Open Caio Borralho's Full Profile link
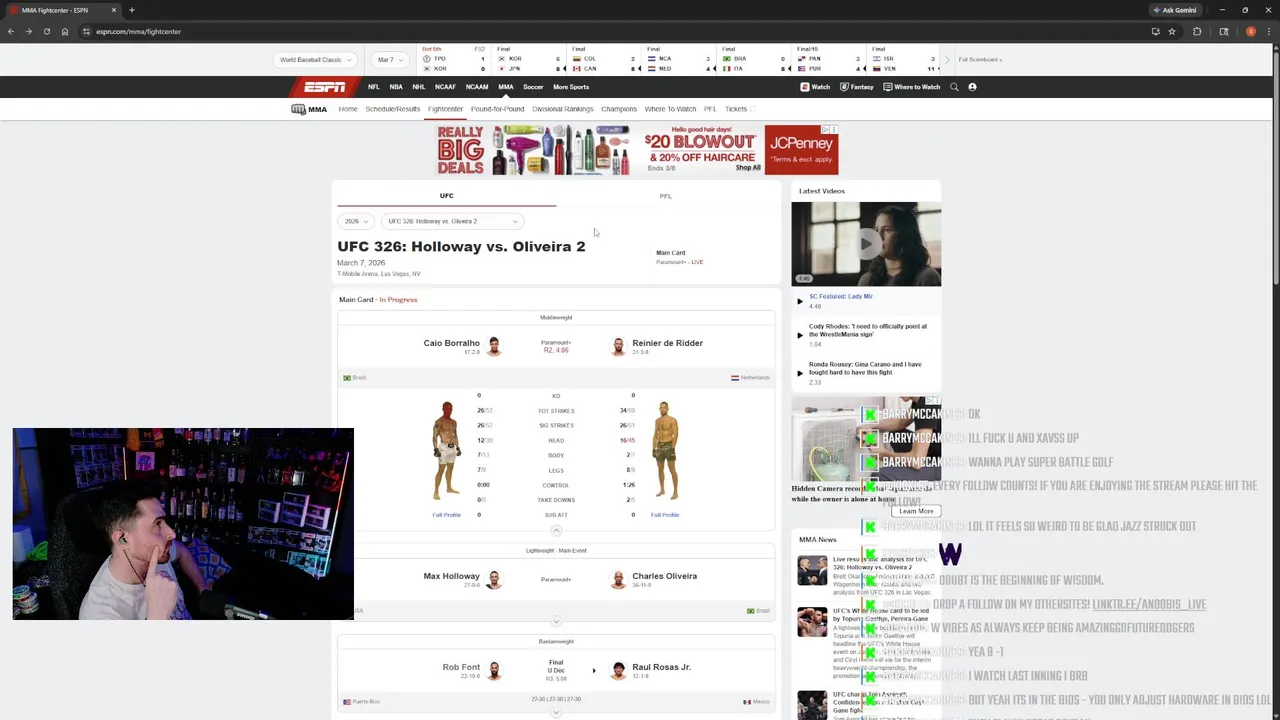The height and width of the screenshot is (720, 1280). point(446,515)
